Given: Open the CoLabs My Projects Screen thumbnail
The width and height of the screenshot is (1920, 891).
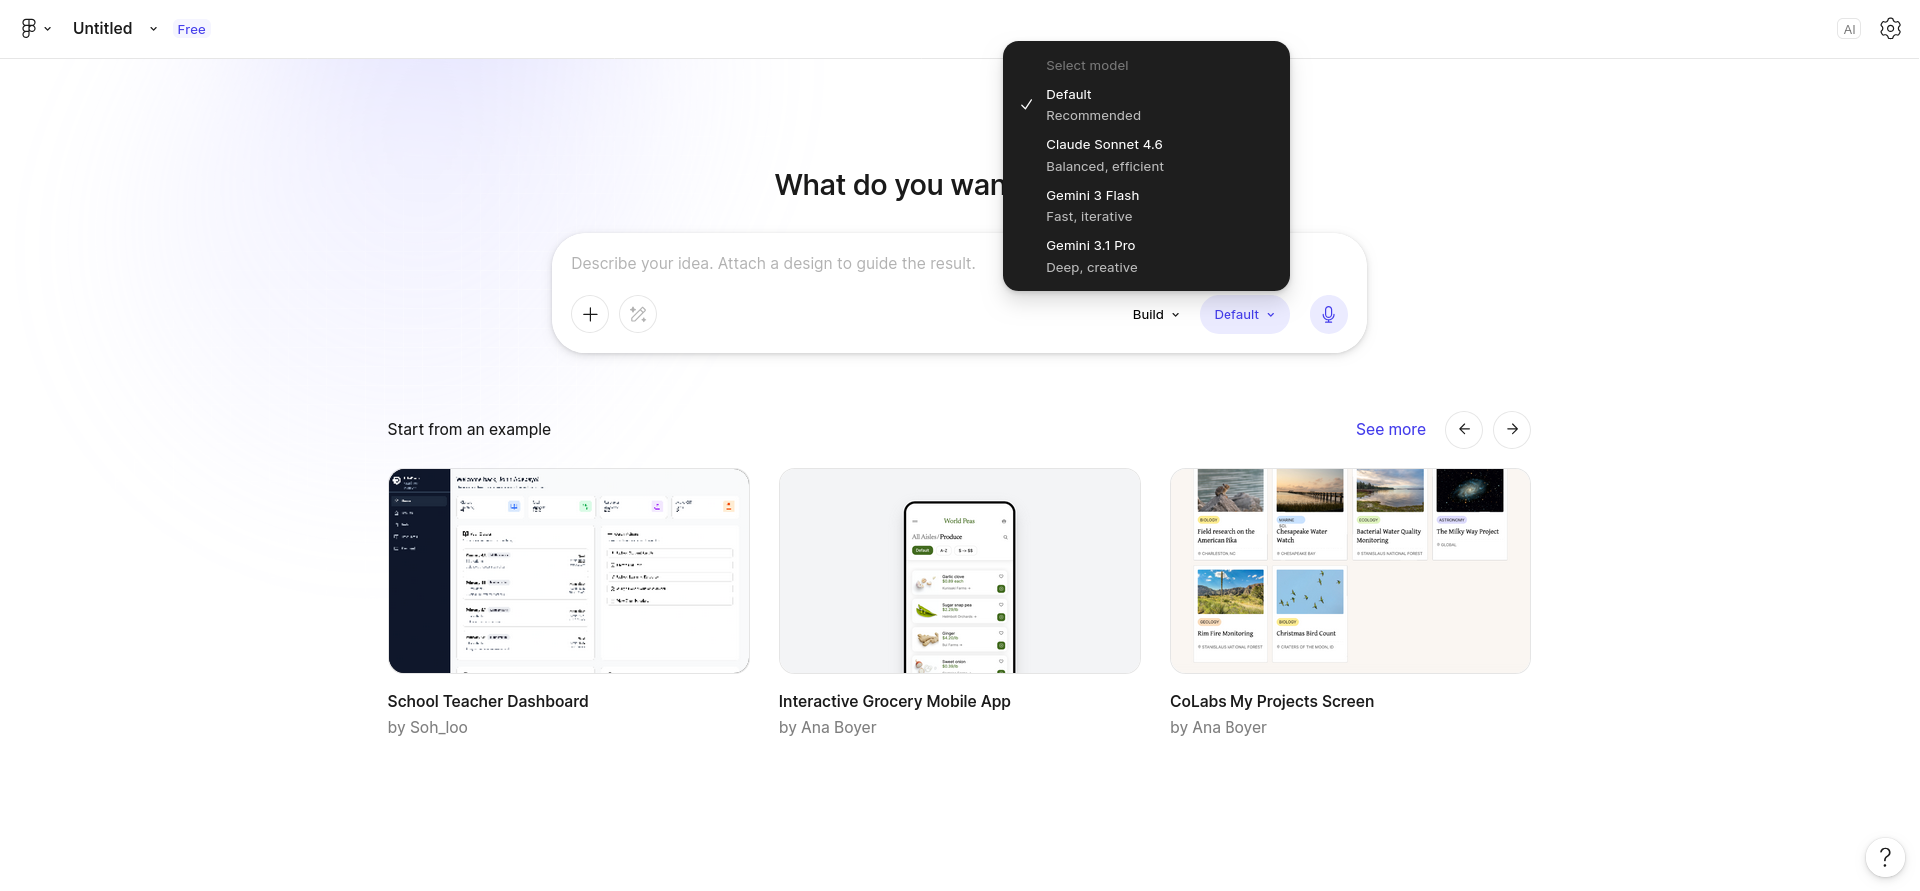Looking at the screenshot, I should coord(1350,571).
